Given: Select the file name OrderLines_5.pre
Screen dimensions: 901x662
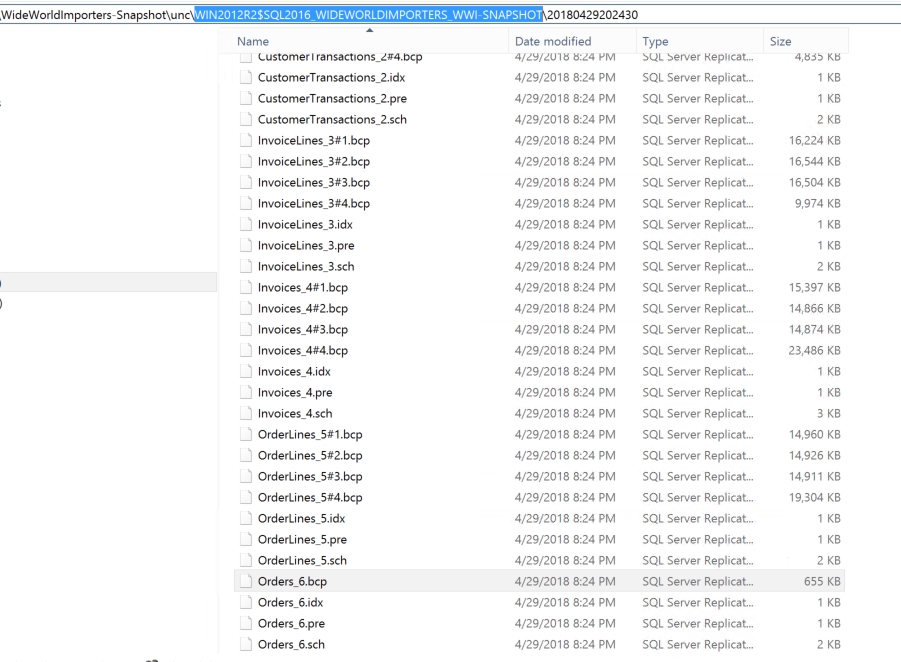Looking at the screenshot, I should point(302,540).
